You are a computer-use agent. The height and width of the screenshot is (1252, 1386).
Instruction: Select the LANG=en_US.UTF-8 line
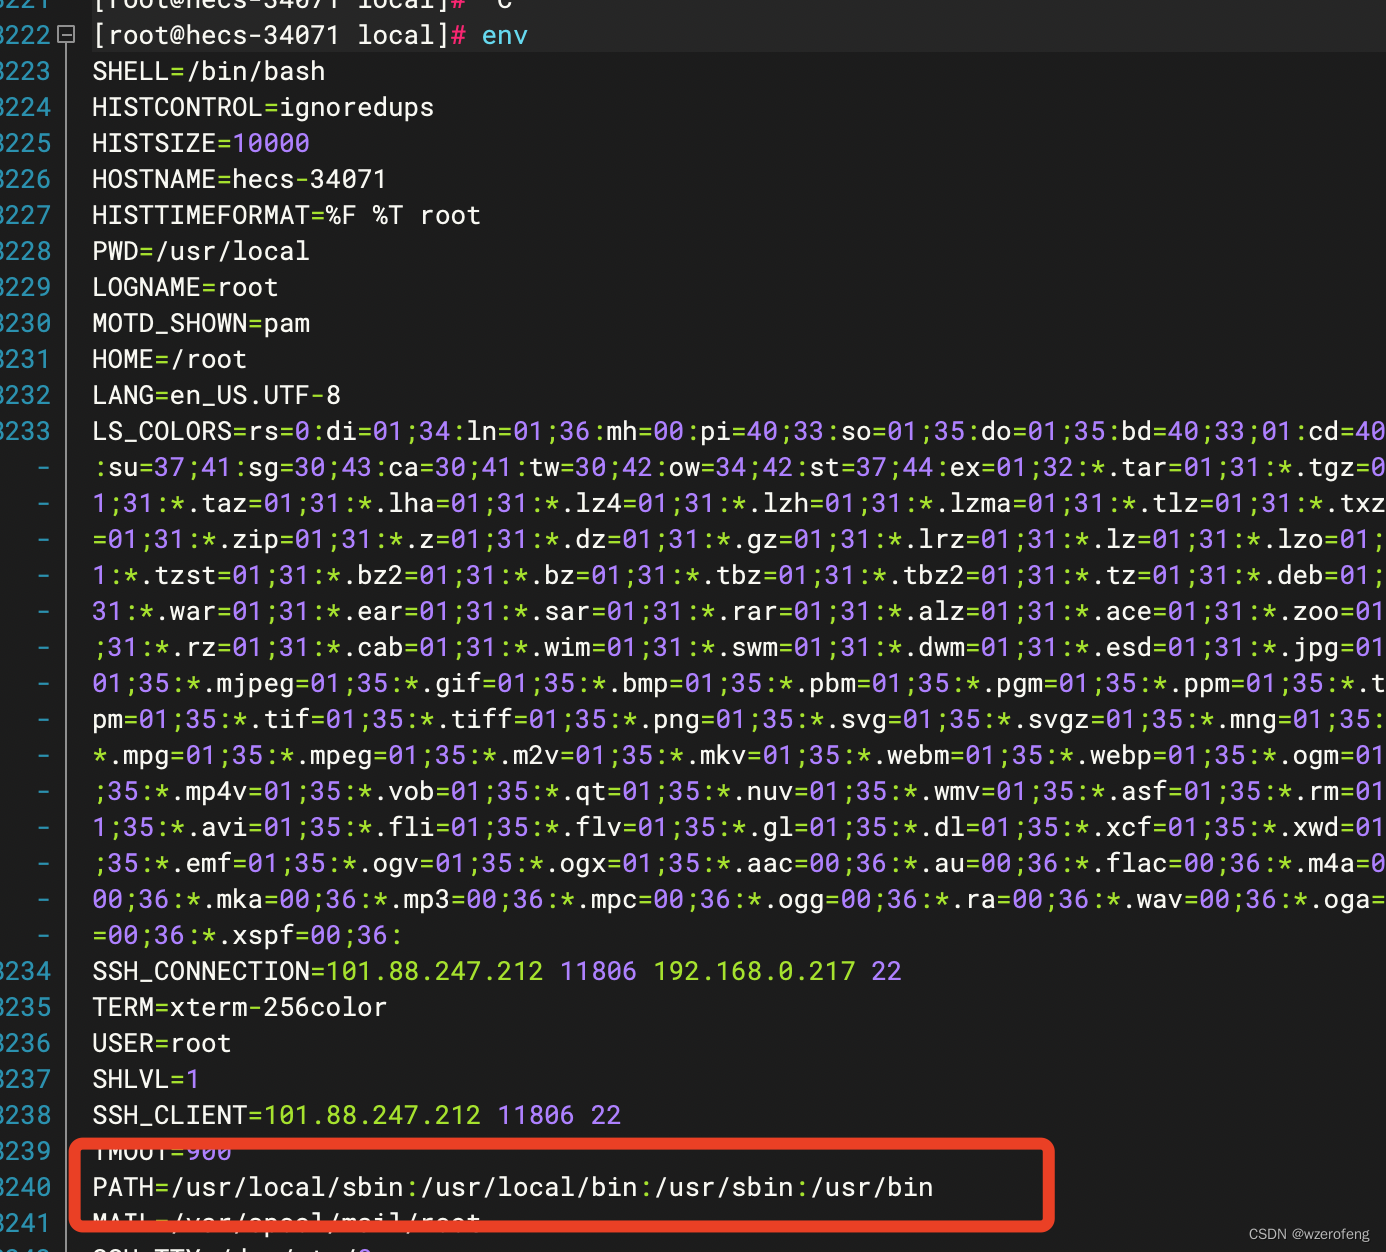tap(217, 396)
